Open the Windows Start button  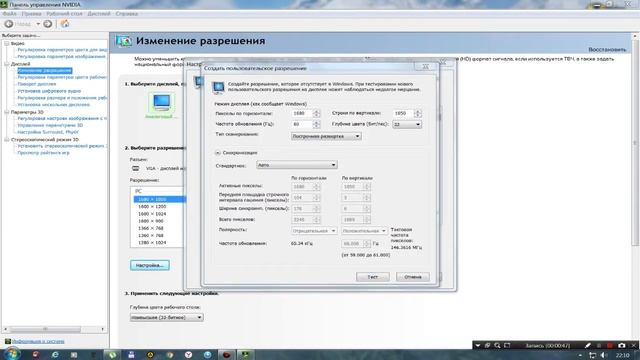point(11,354)
